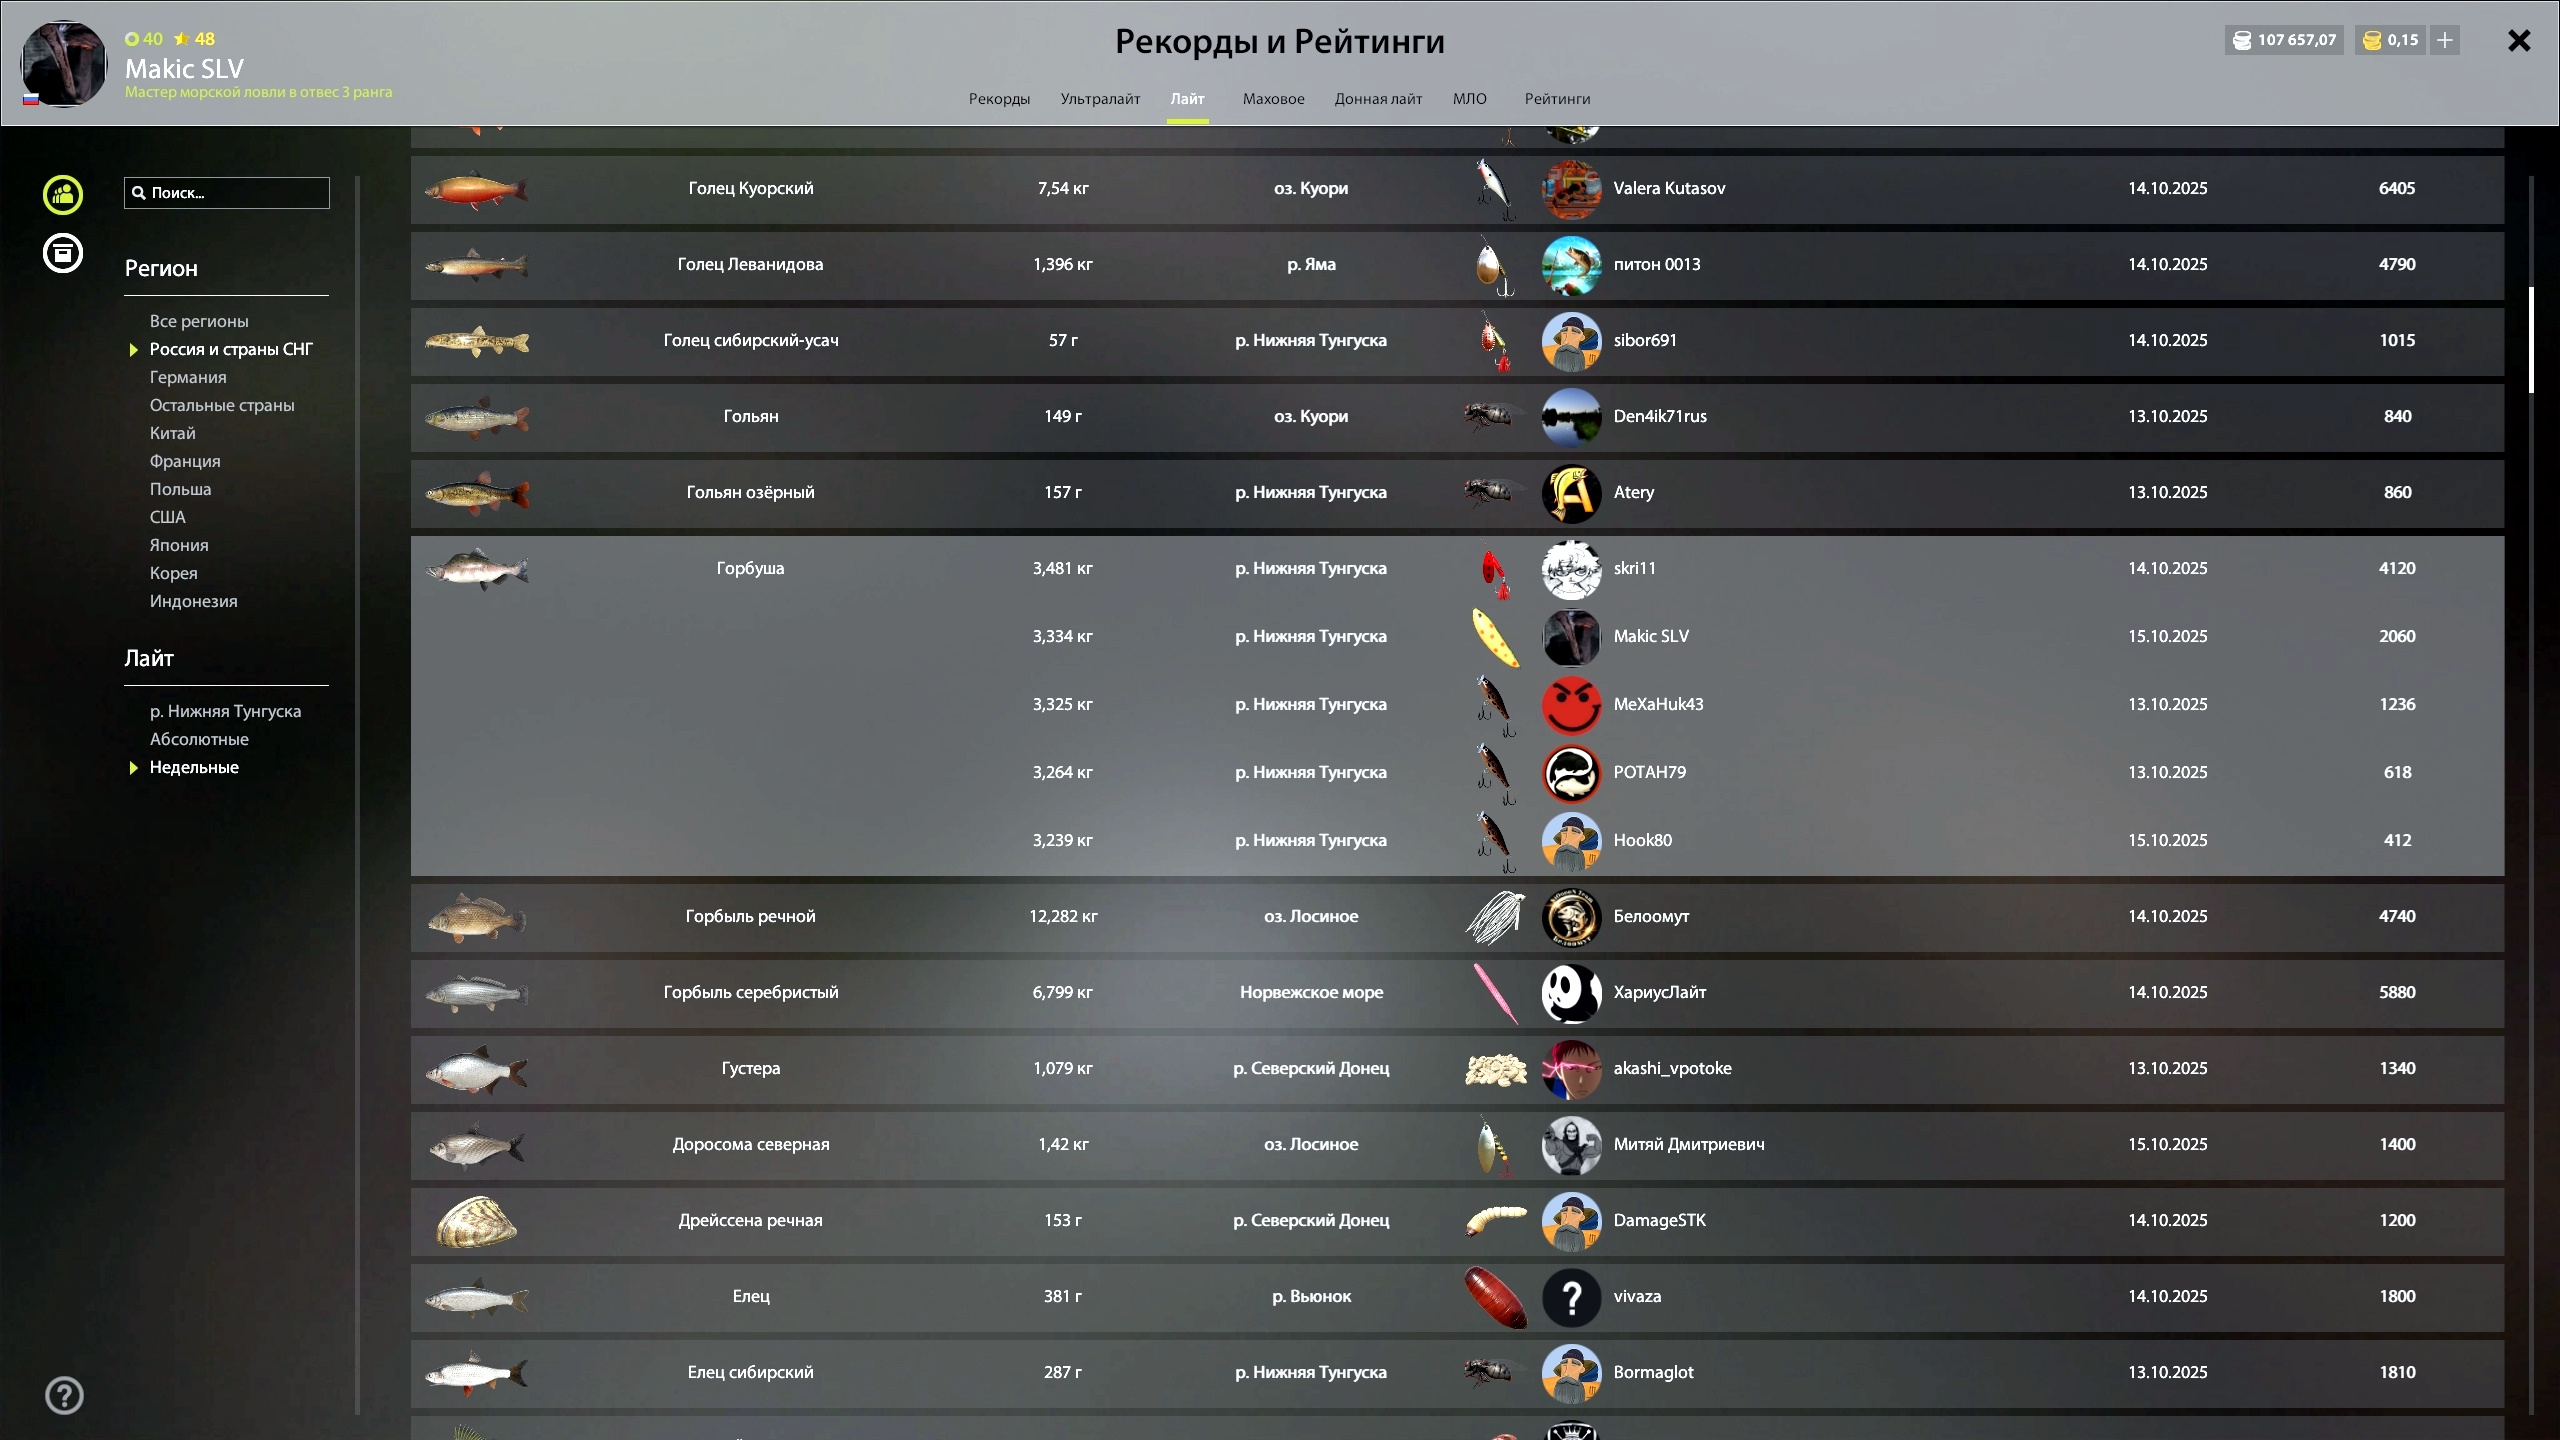The height and width of the screenshot is (1440, 2560).
Task: Click the Горбуша fish thumbnail
Action: [x=477, y=569]
